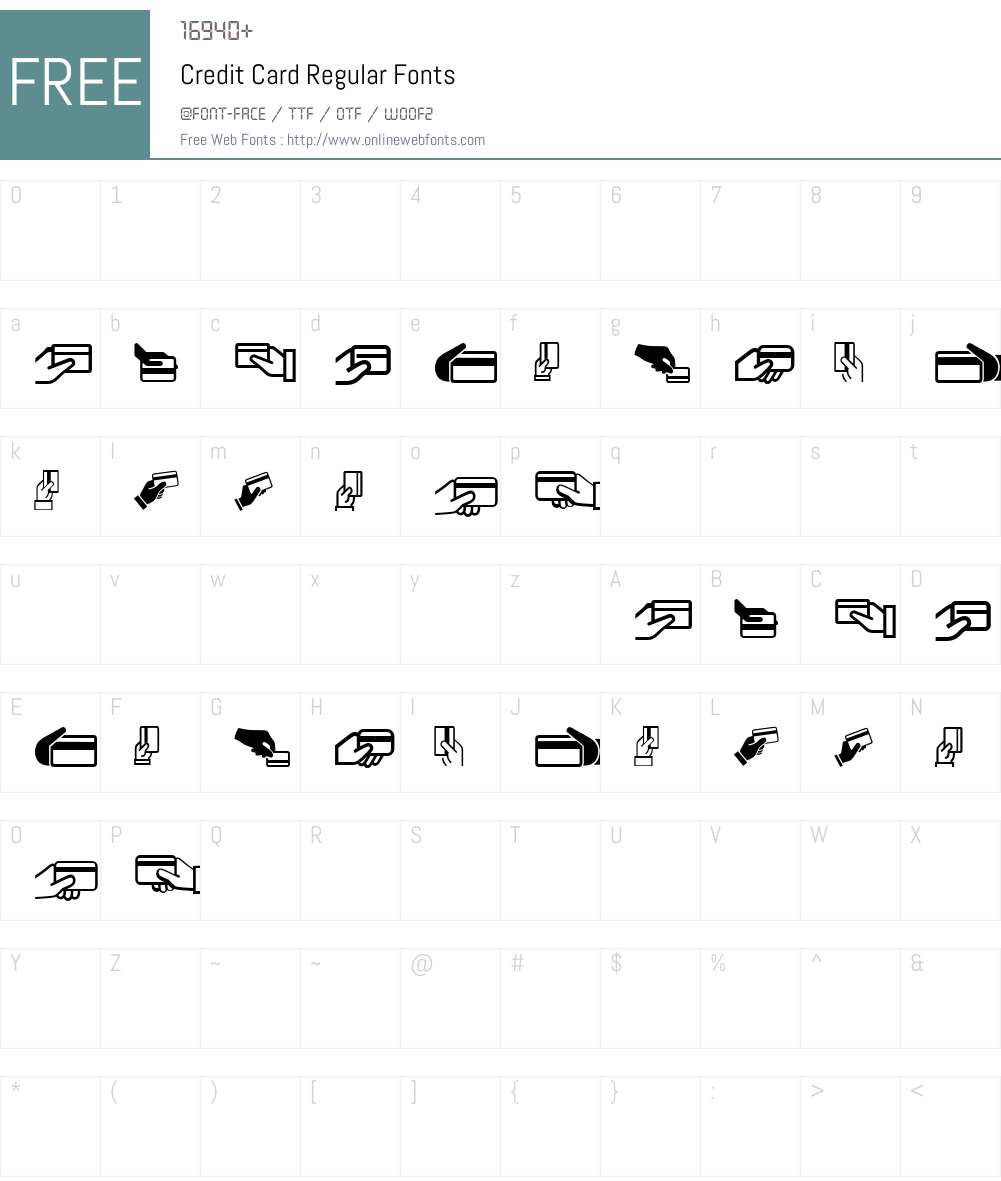The image size is (1001, 1181).
Task: Click the empty '@' character cell
Action: tap(450, 998)
